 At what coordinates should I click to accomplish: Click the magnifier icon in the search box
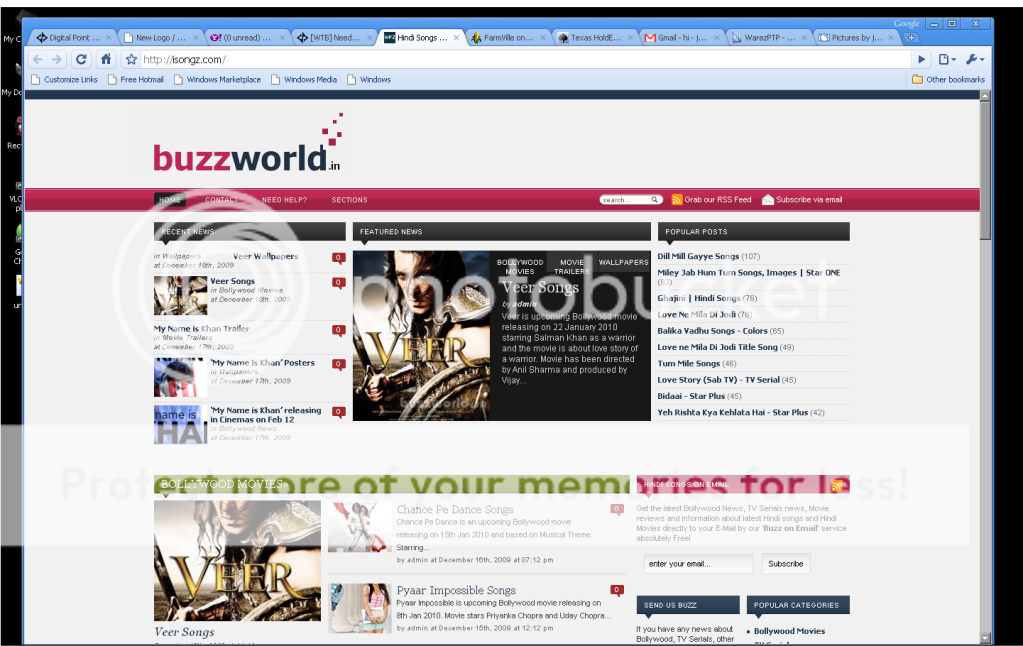point(654,200)
